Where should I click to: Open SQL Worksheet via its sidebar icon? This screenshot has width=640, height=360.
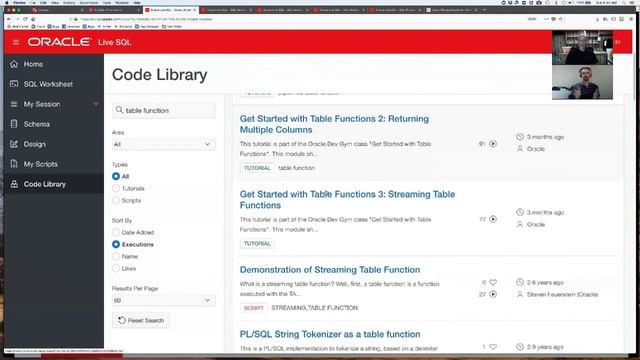coord(14,84)
